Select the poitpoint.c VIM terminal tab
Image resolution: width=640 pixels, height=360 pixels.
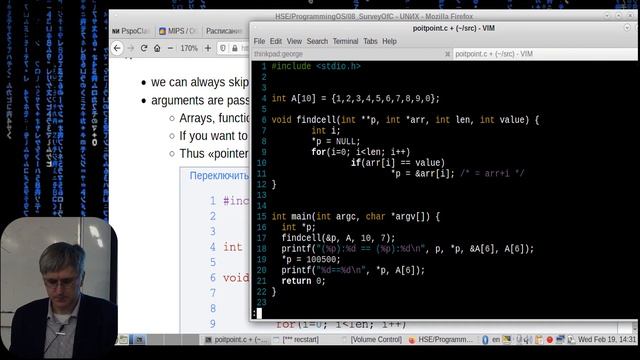click(545, 54)
